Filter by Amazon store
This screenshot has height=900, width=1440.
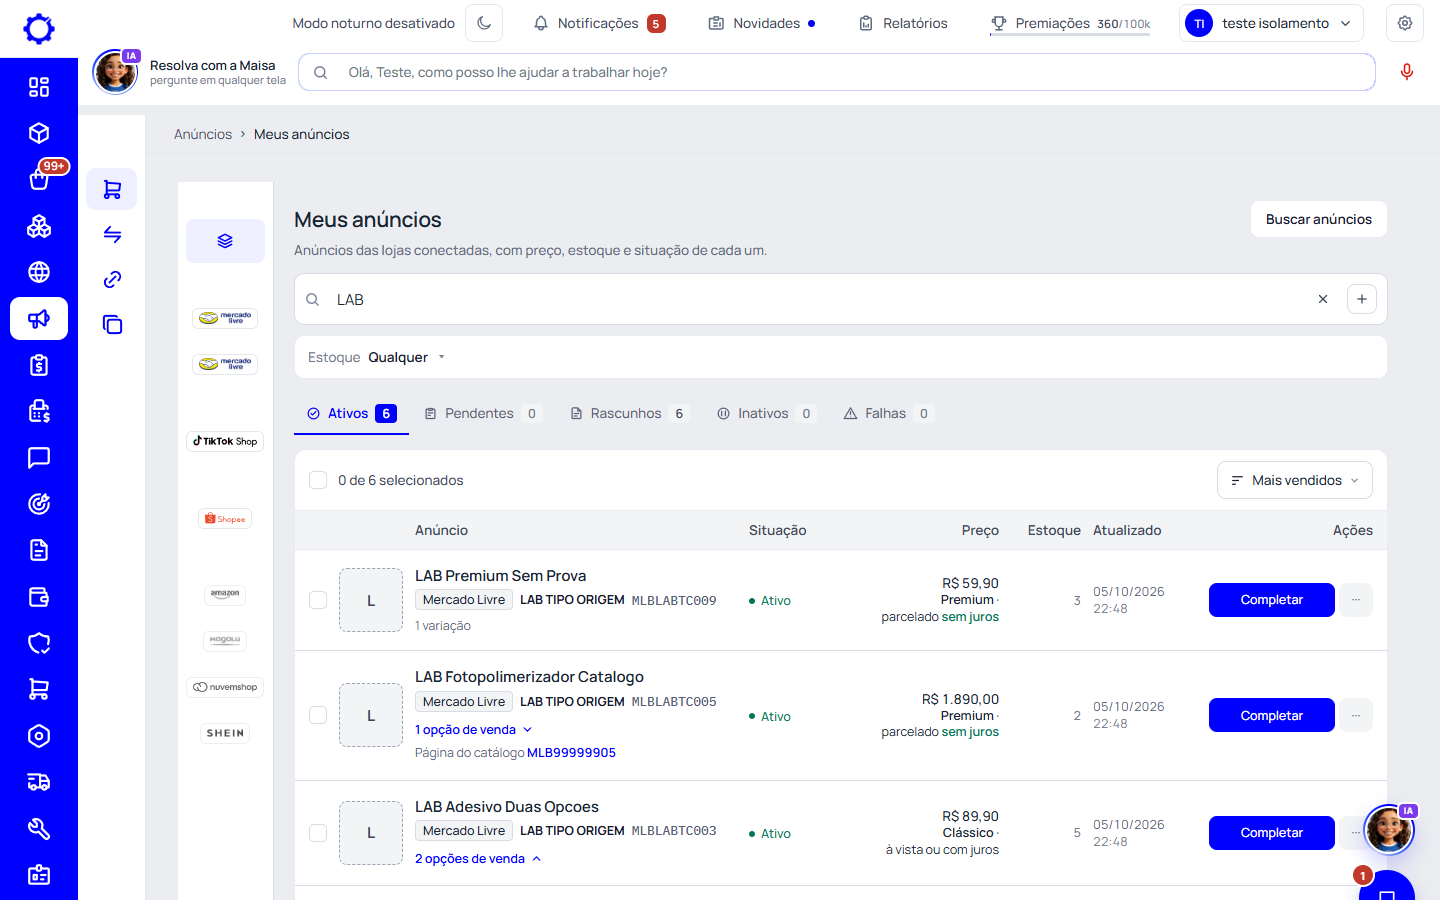[225, 594]
